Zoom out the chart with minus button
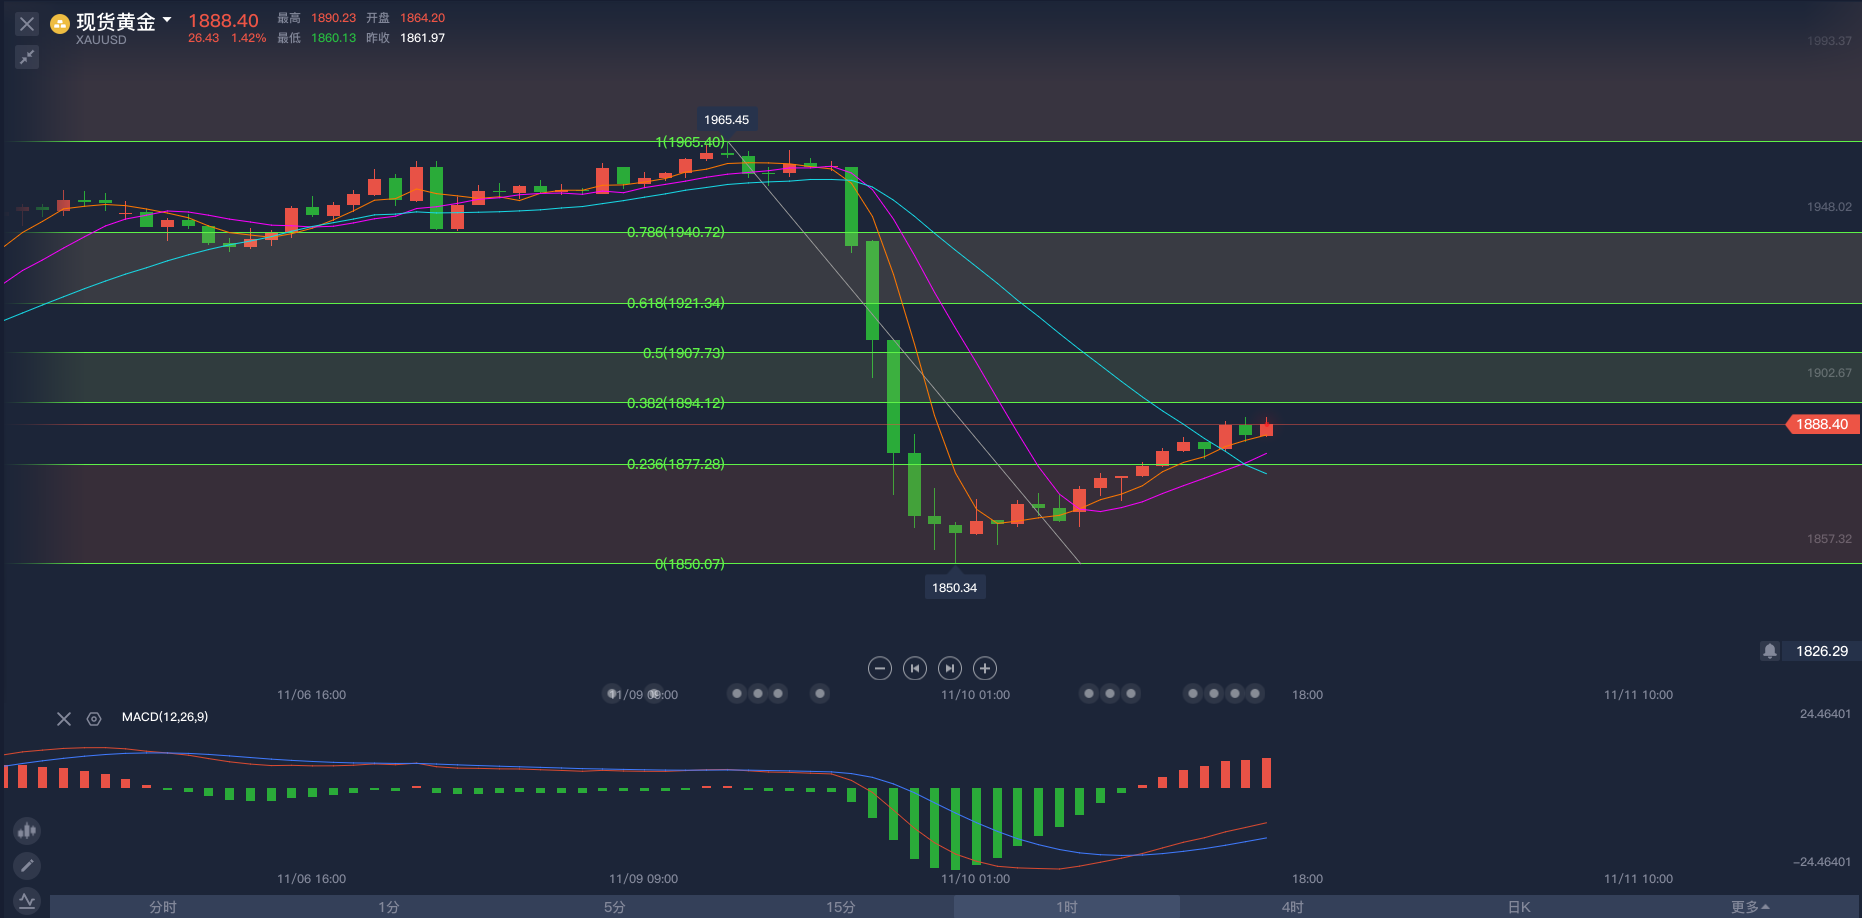Screen dimensions: 1862x918 point(880,668)
